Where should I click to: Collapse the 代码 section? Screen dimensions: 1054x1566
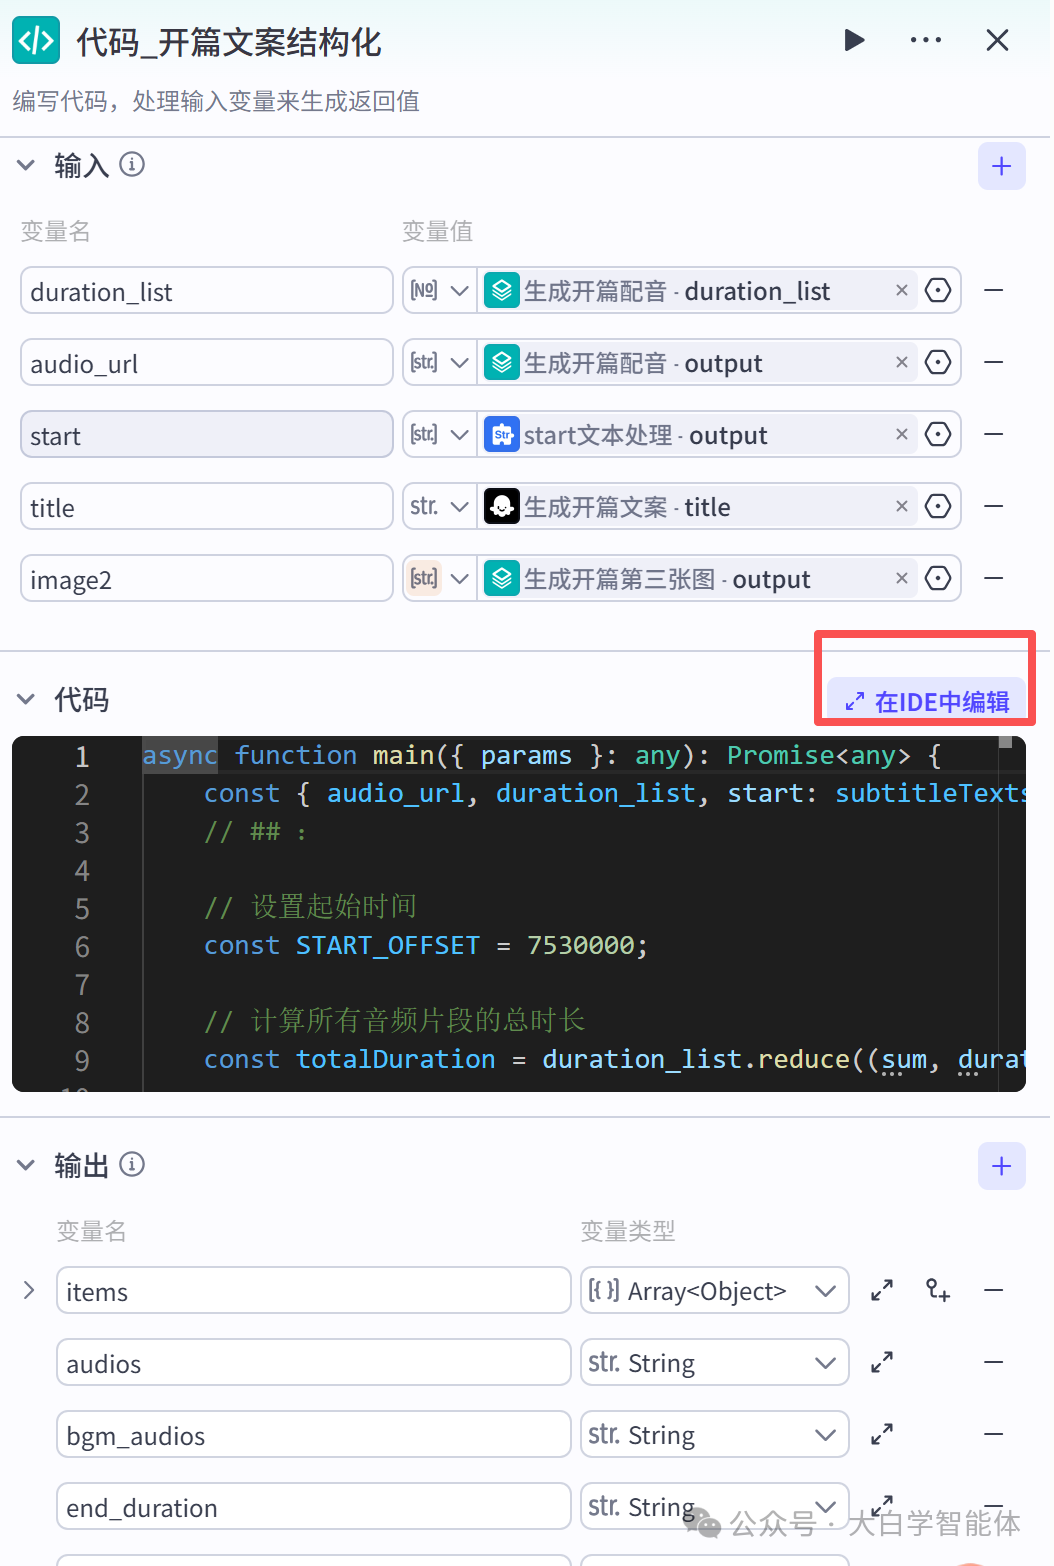click(x=25, y=698)
